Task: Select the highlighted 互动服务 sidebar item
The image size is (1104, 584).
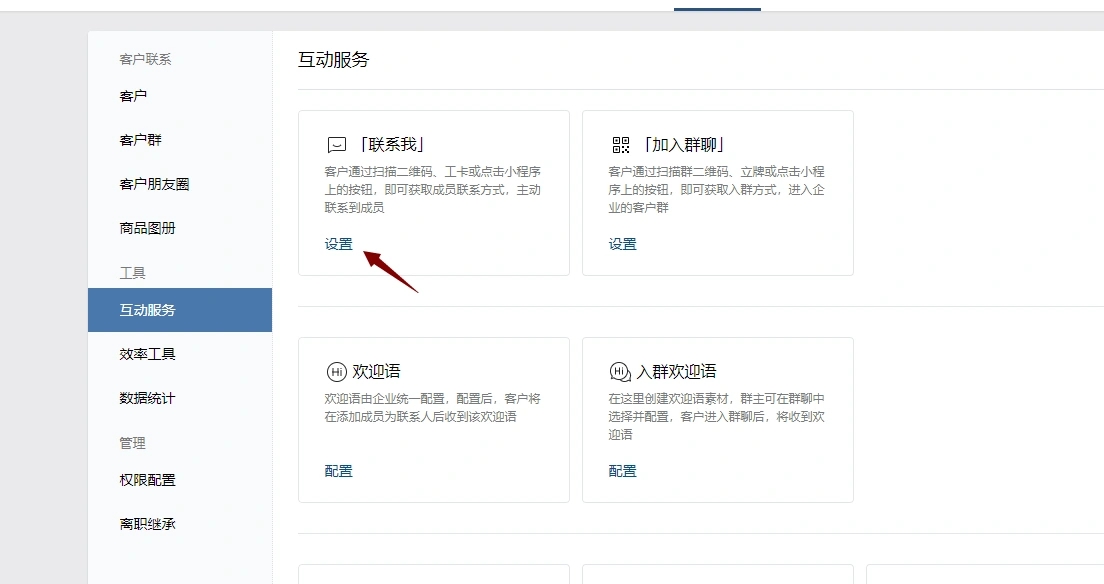Action: [180, 310]
